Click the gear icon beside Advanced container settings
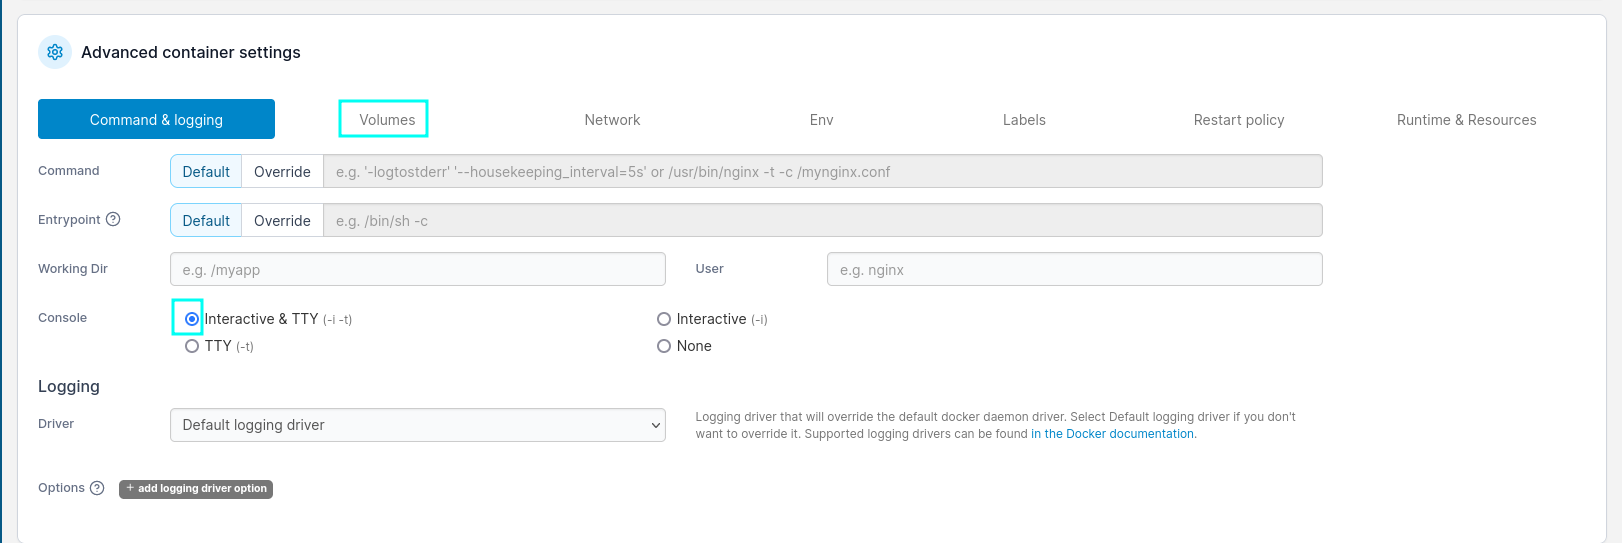Viewport: 1622px width, 543px height. [x=55, y=52]
